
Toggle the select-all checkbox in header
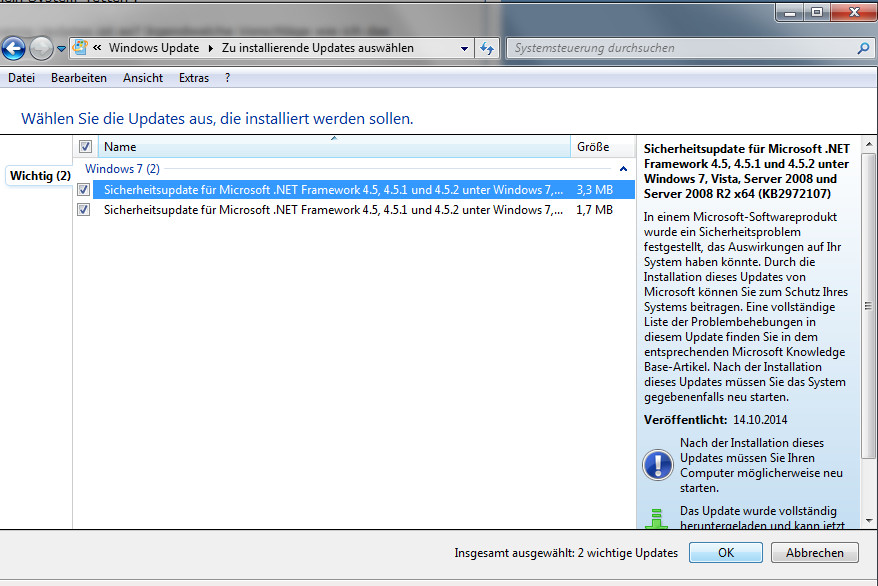(x=85, y=147)
